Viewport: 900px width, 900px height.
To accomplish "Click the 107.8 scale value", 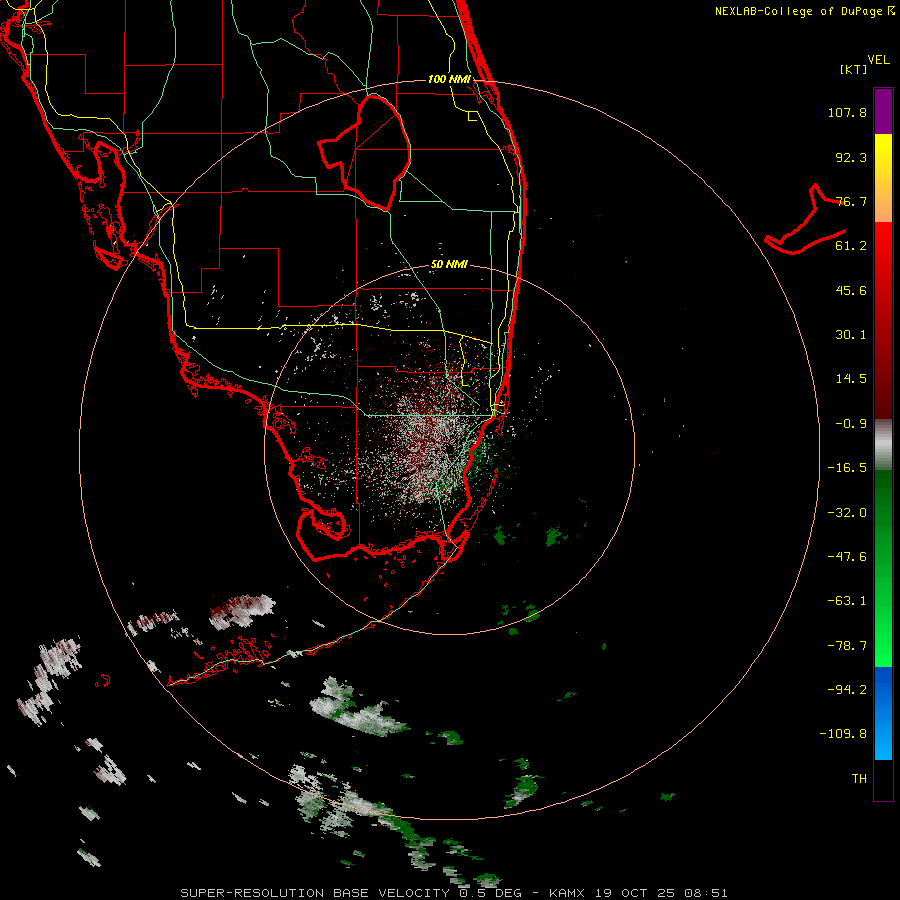I will (847, 112).
